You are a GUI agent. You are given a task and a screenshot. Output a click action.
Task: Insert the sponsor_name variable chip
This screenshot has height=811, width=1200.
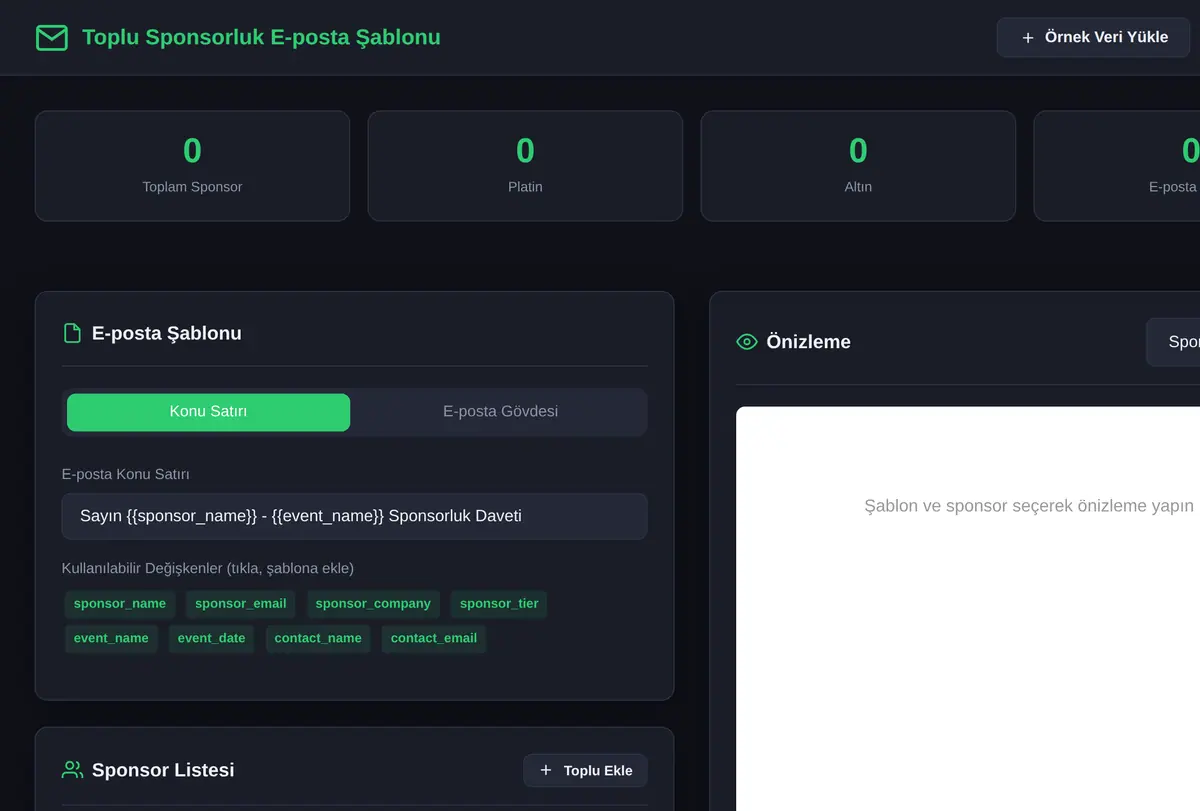point(120,604)
